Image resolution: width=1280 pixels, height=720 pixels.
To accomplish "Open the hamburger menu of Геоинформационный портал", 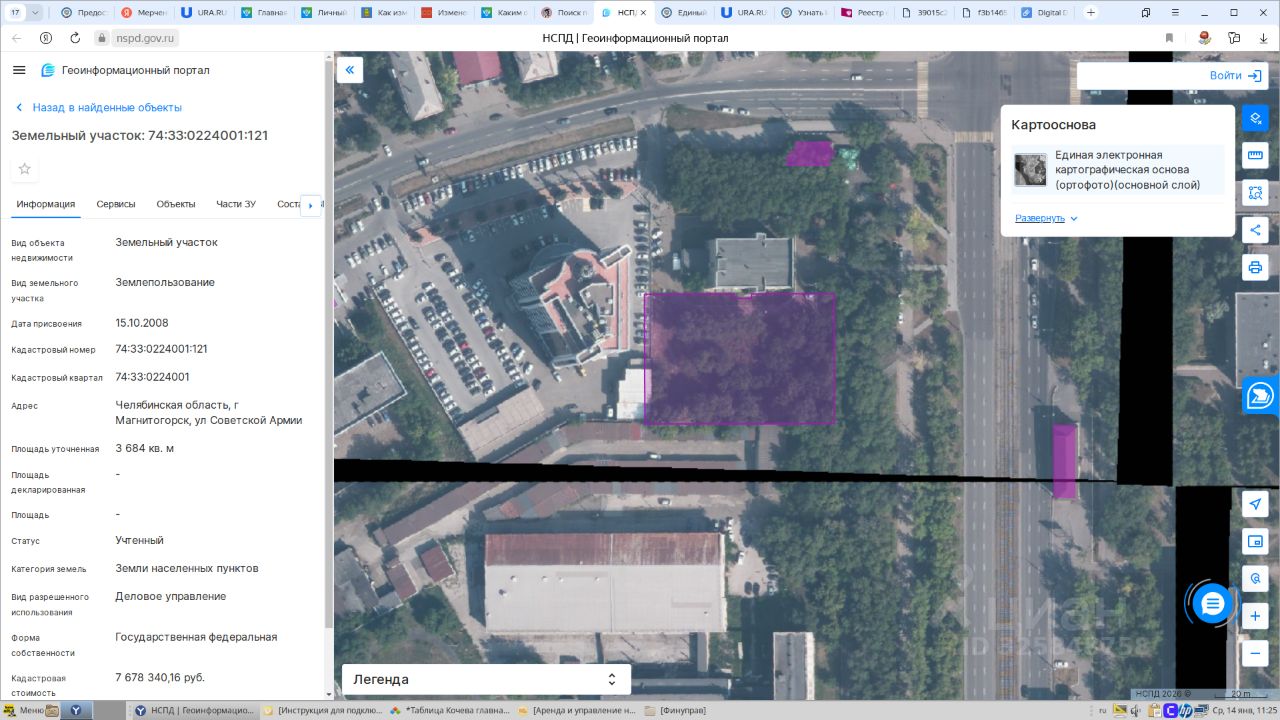I will pos(19,70).
